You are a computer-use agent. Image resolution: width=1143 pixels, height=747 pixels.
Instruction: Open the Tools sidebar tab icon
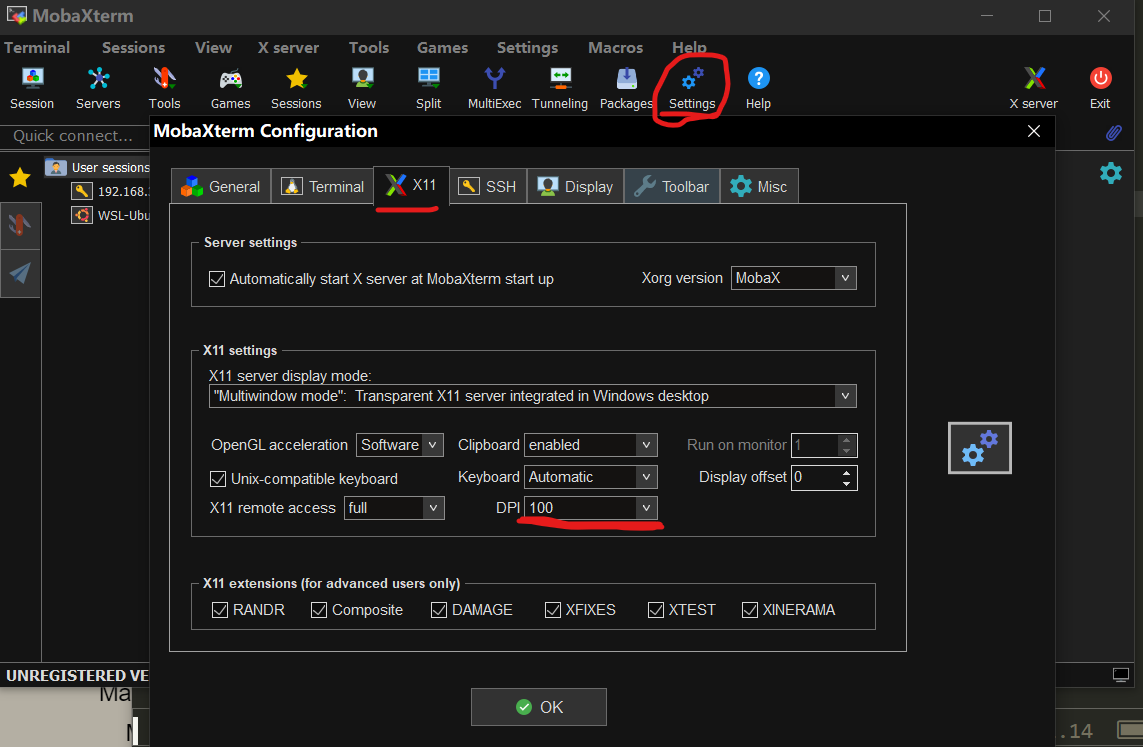point(20,224)
